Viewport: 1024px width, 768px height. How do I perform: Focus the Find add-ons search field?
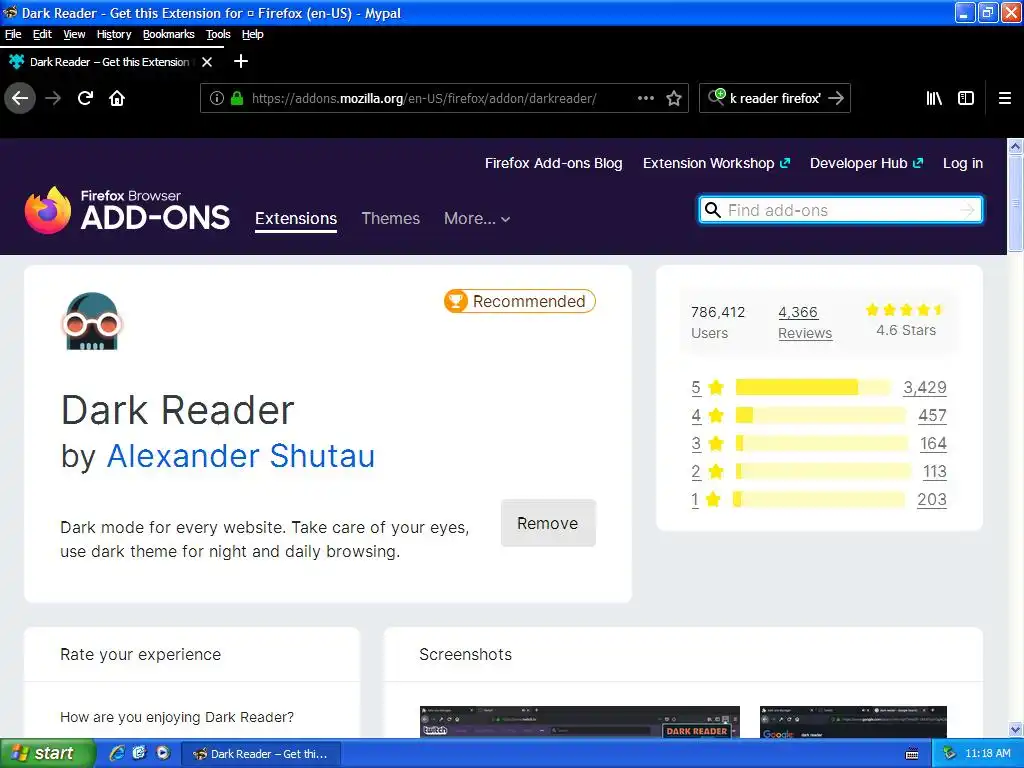pos(840,210)
